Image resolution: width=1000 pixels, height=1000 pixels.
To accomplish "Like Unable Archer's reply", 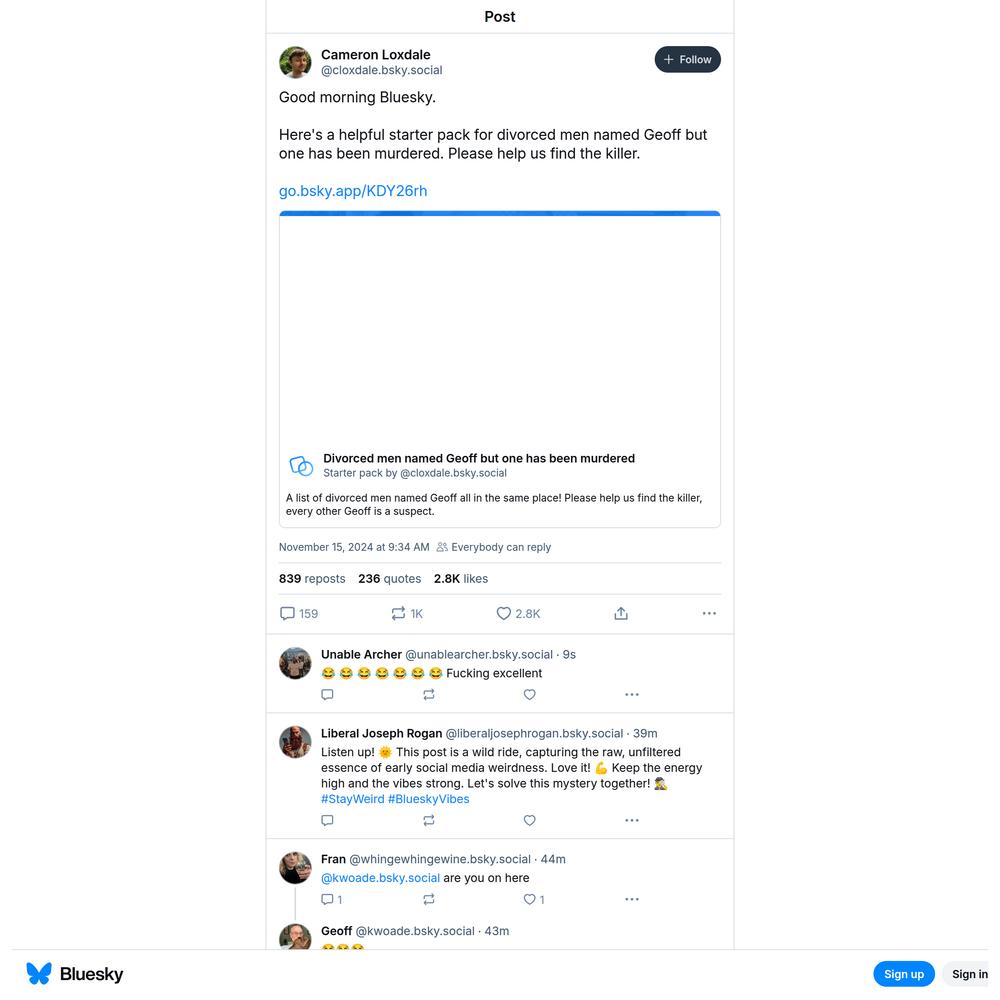I will pos(529,695).
